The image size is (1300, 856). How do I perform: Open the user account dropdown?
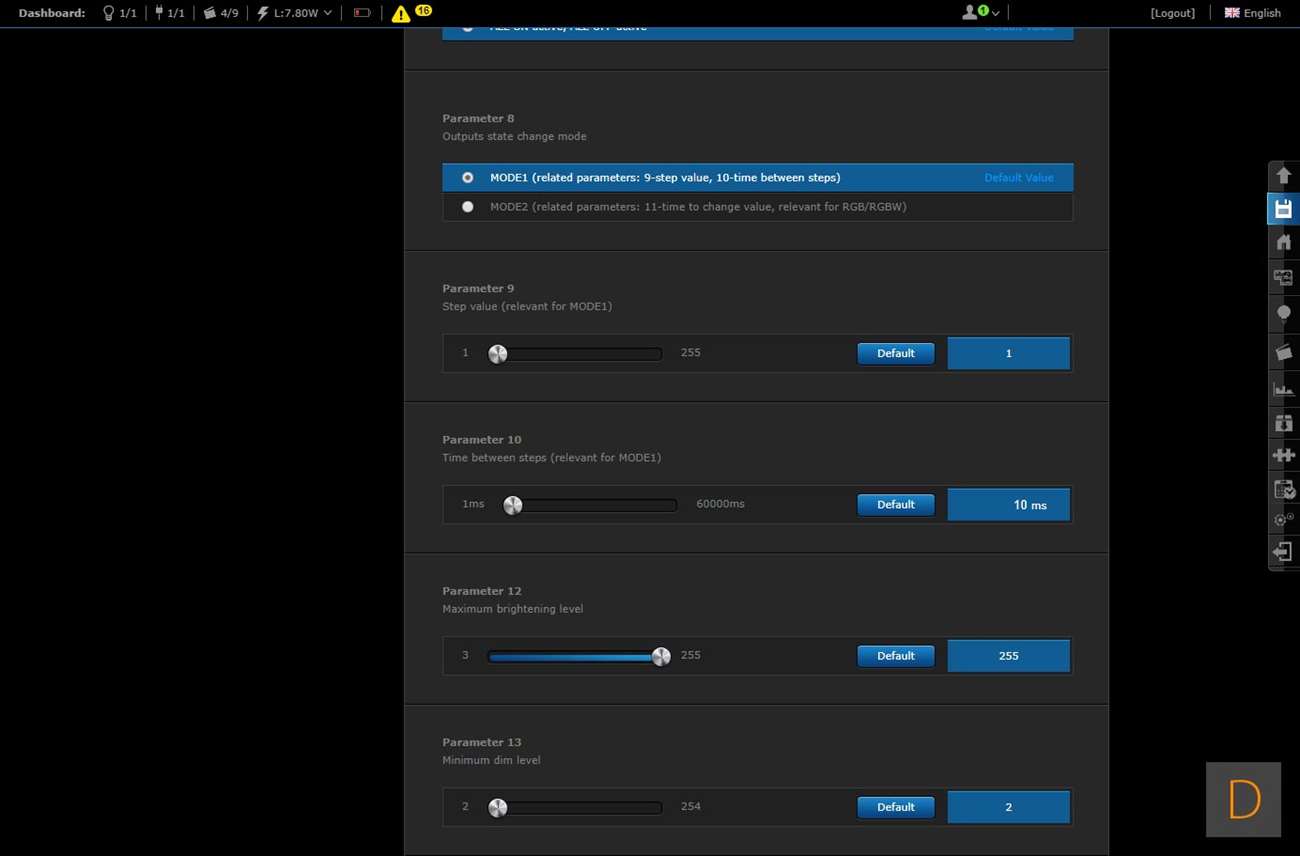[x=980, y=13]
